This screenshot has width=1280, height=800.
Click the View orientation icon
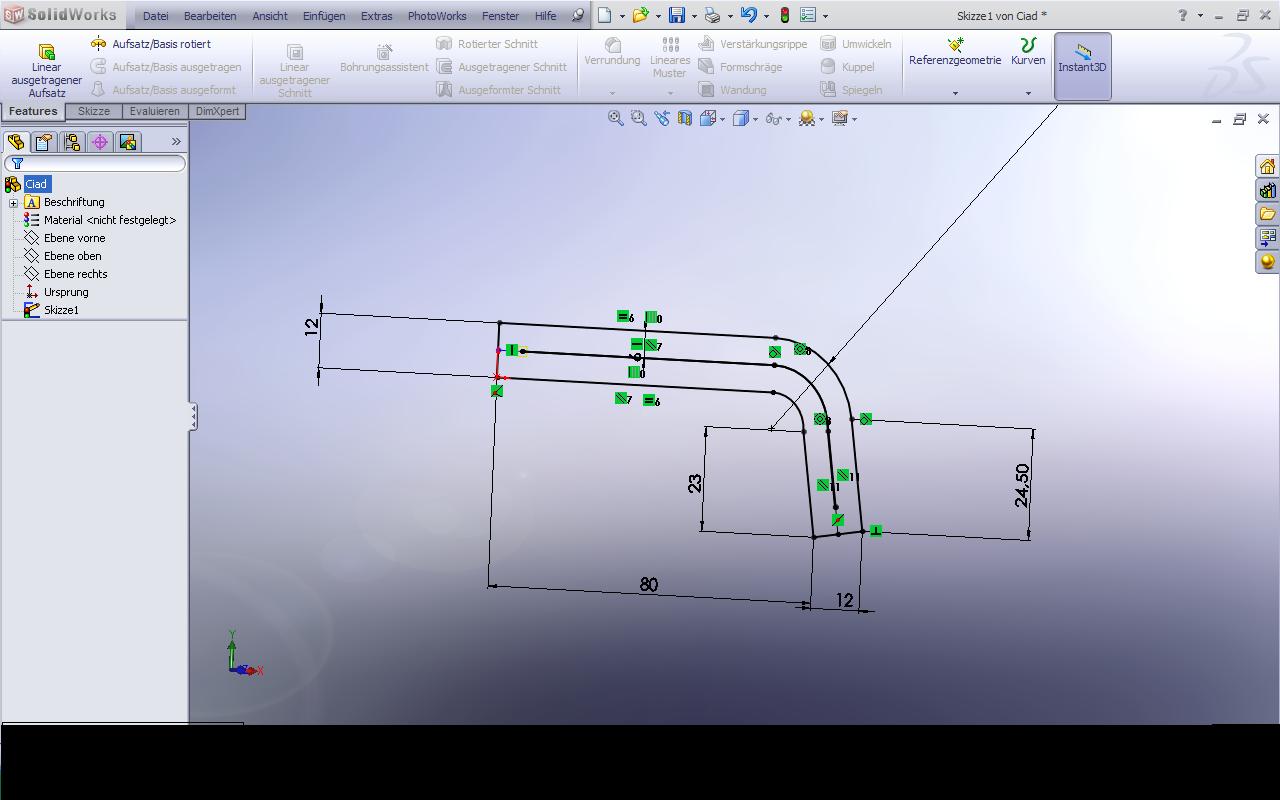[708, 118]
